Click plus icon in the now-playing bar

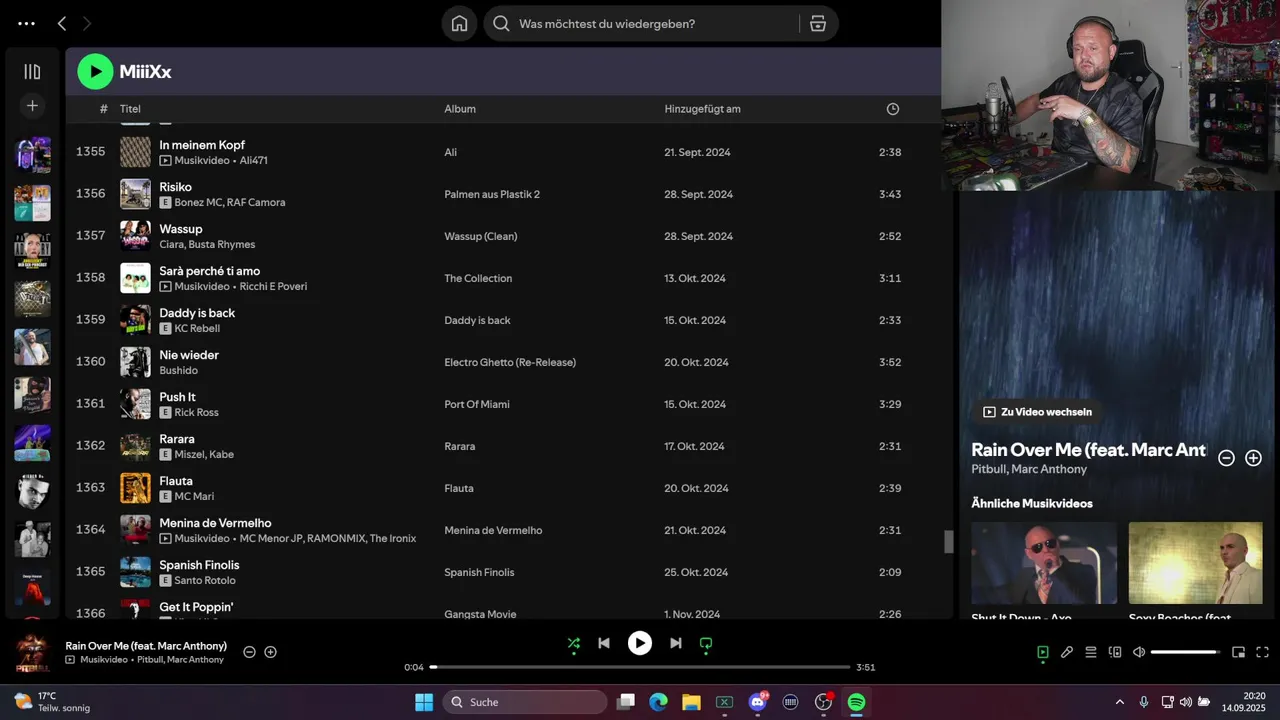pos(270,652)
